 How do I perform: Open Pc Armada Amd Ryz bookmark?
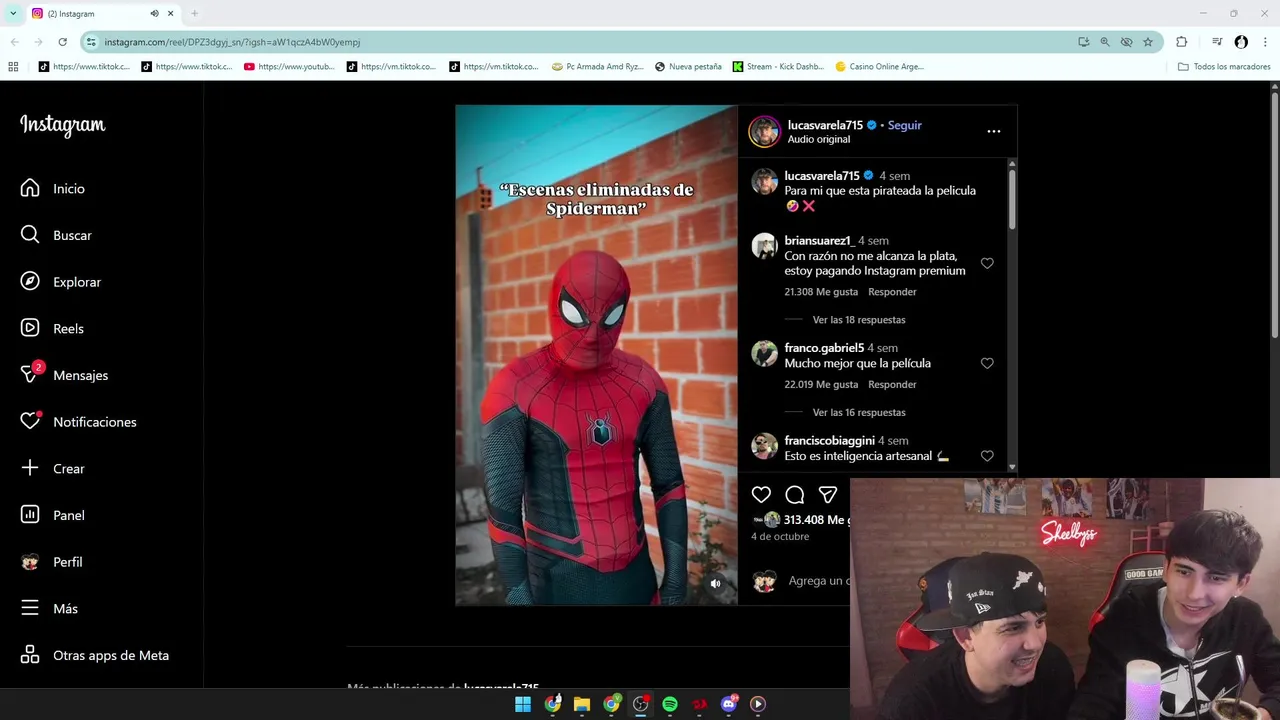pos(598,67)
